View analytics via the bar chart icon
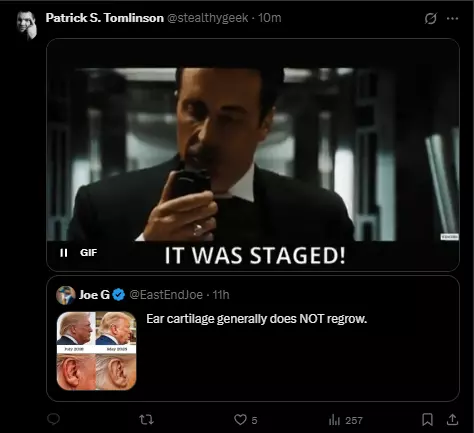 [x=334, y=420]
